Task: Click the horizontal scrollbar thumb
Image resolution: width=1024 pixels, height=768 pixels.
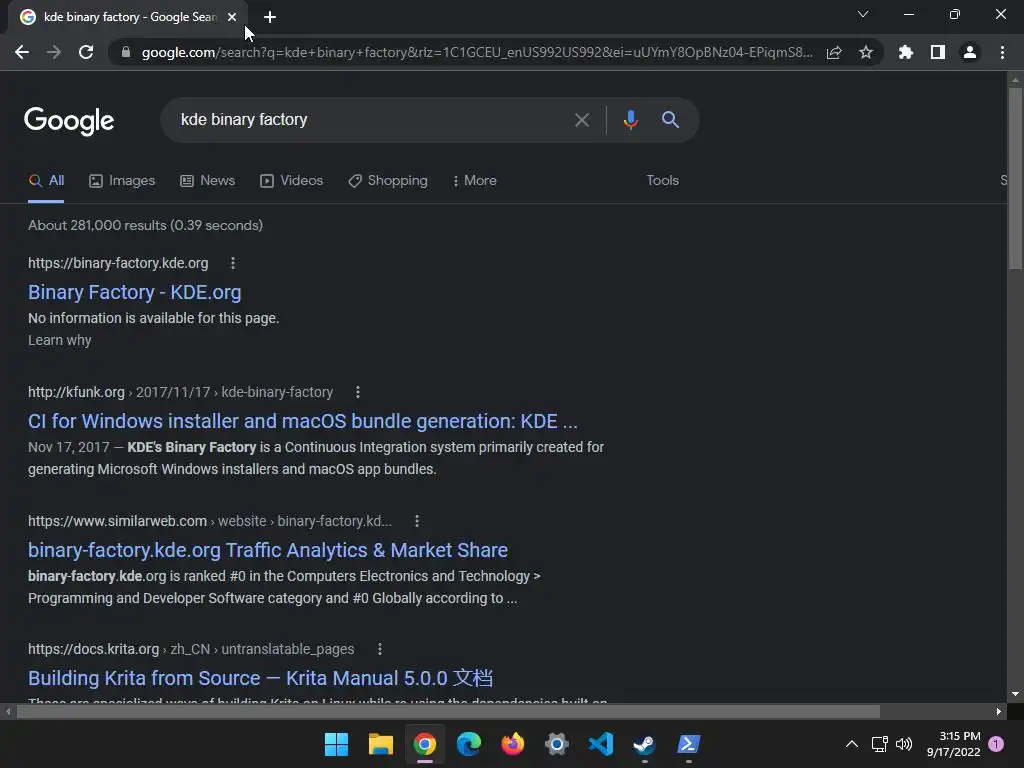Action: click(448, 711)
